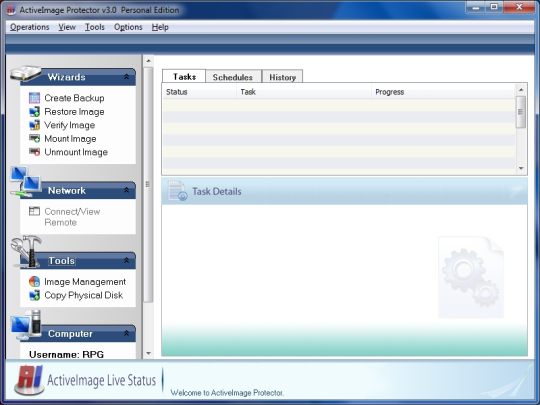The height and width of the screenshot is (405, 540).
Task: Open the View menu
Action: pyautogui.click(x=67, y=27)
